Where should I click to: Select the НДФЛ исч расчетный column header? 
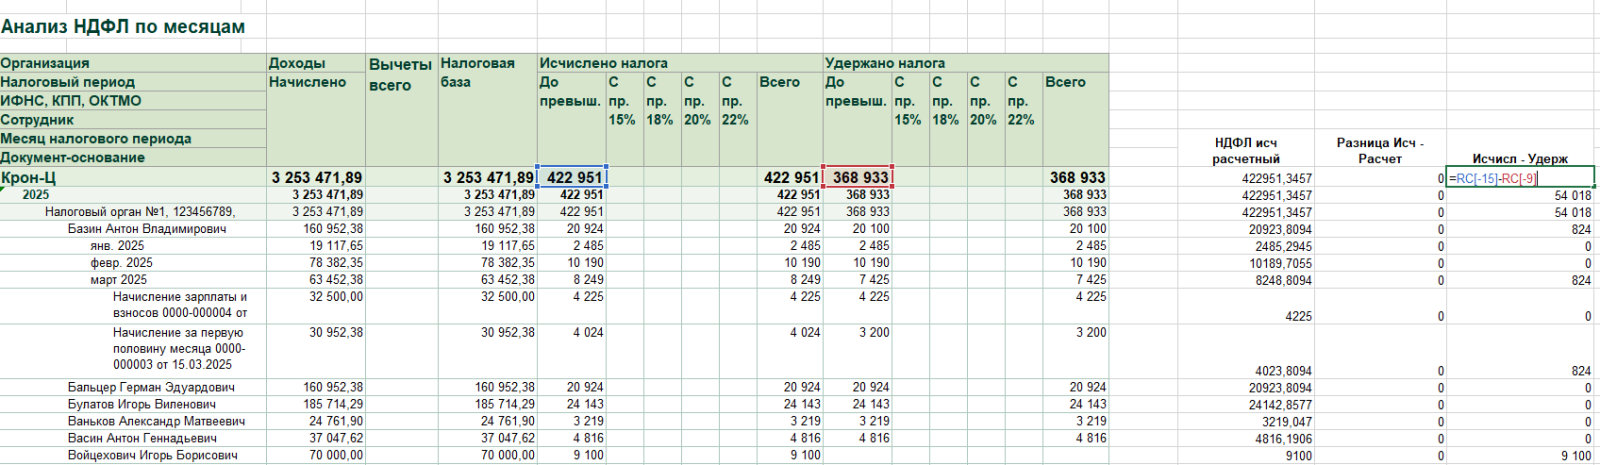1245,150
